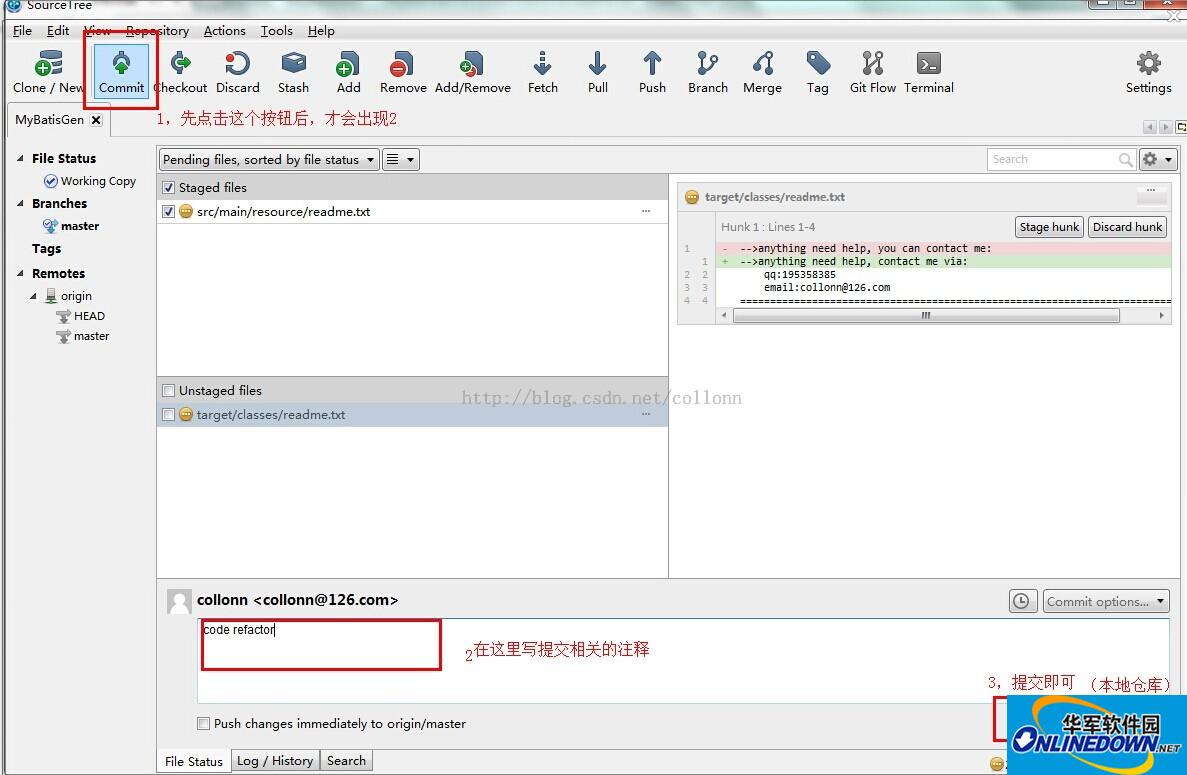This screenshot has width=1187, height=775.
Task: Toggle the Unstaged files checkbox
Action: coord(169,391)
